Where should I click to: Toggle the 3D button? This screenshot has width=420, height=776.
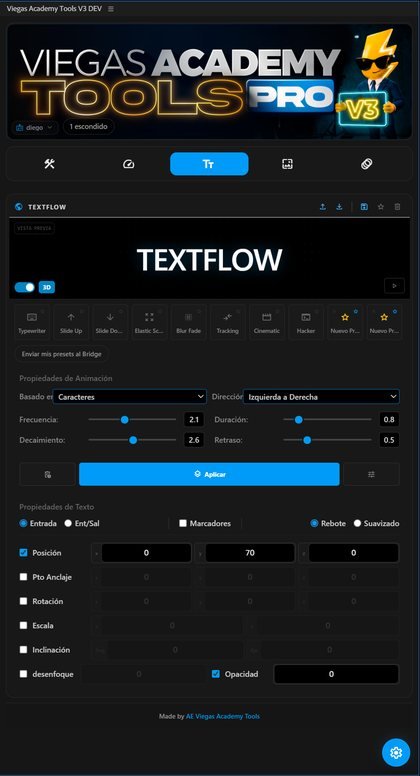coord(47,287)
